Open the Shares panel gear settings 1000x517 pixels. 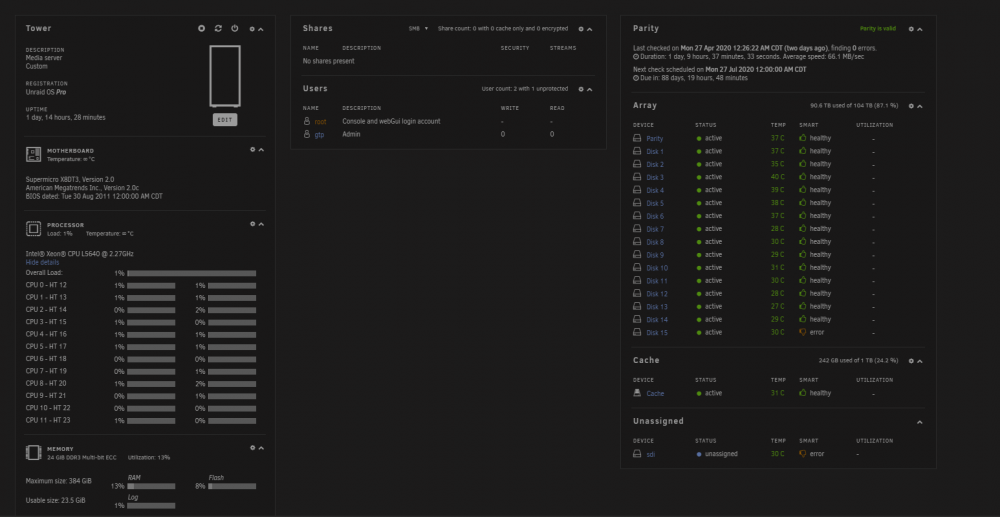pos(581,29)
